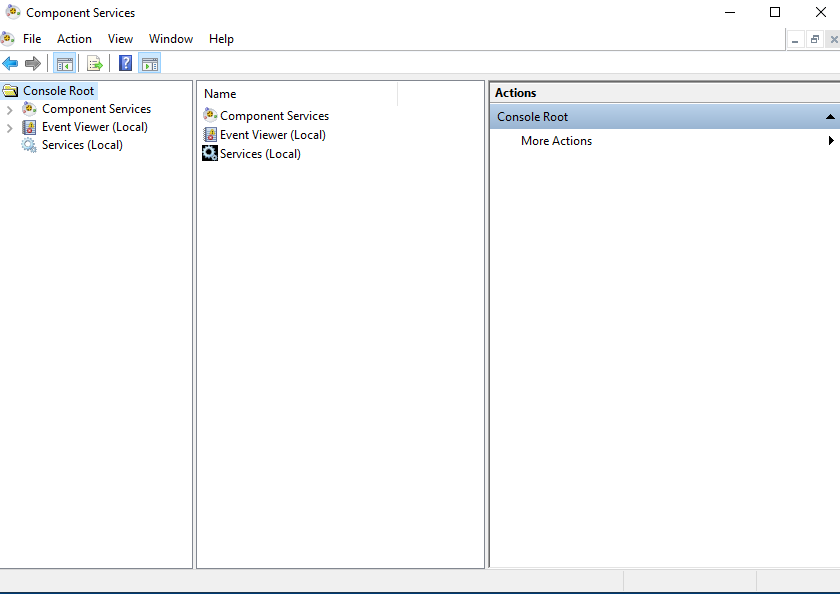Select Component Services text in center list
Viewport: 840px width, 594px height.
point(274,116)
